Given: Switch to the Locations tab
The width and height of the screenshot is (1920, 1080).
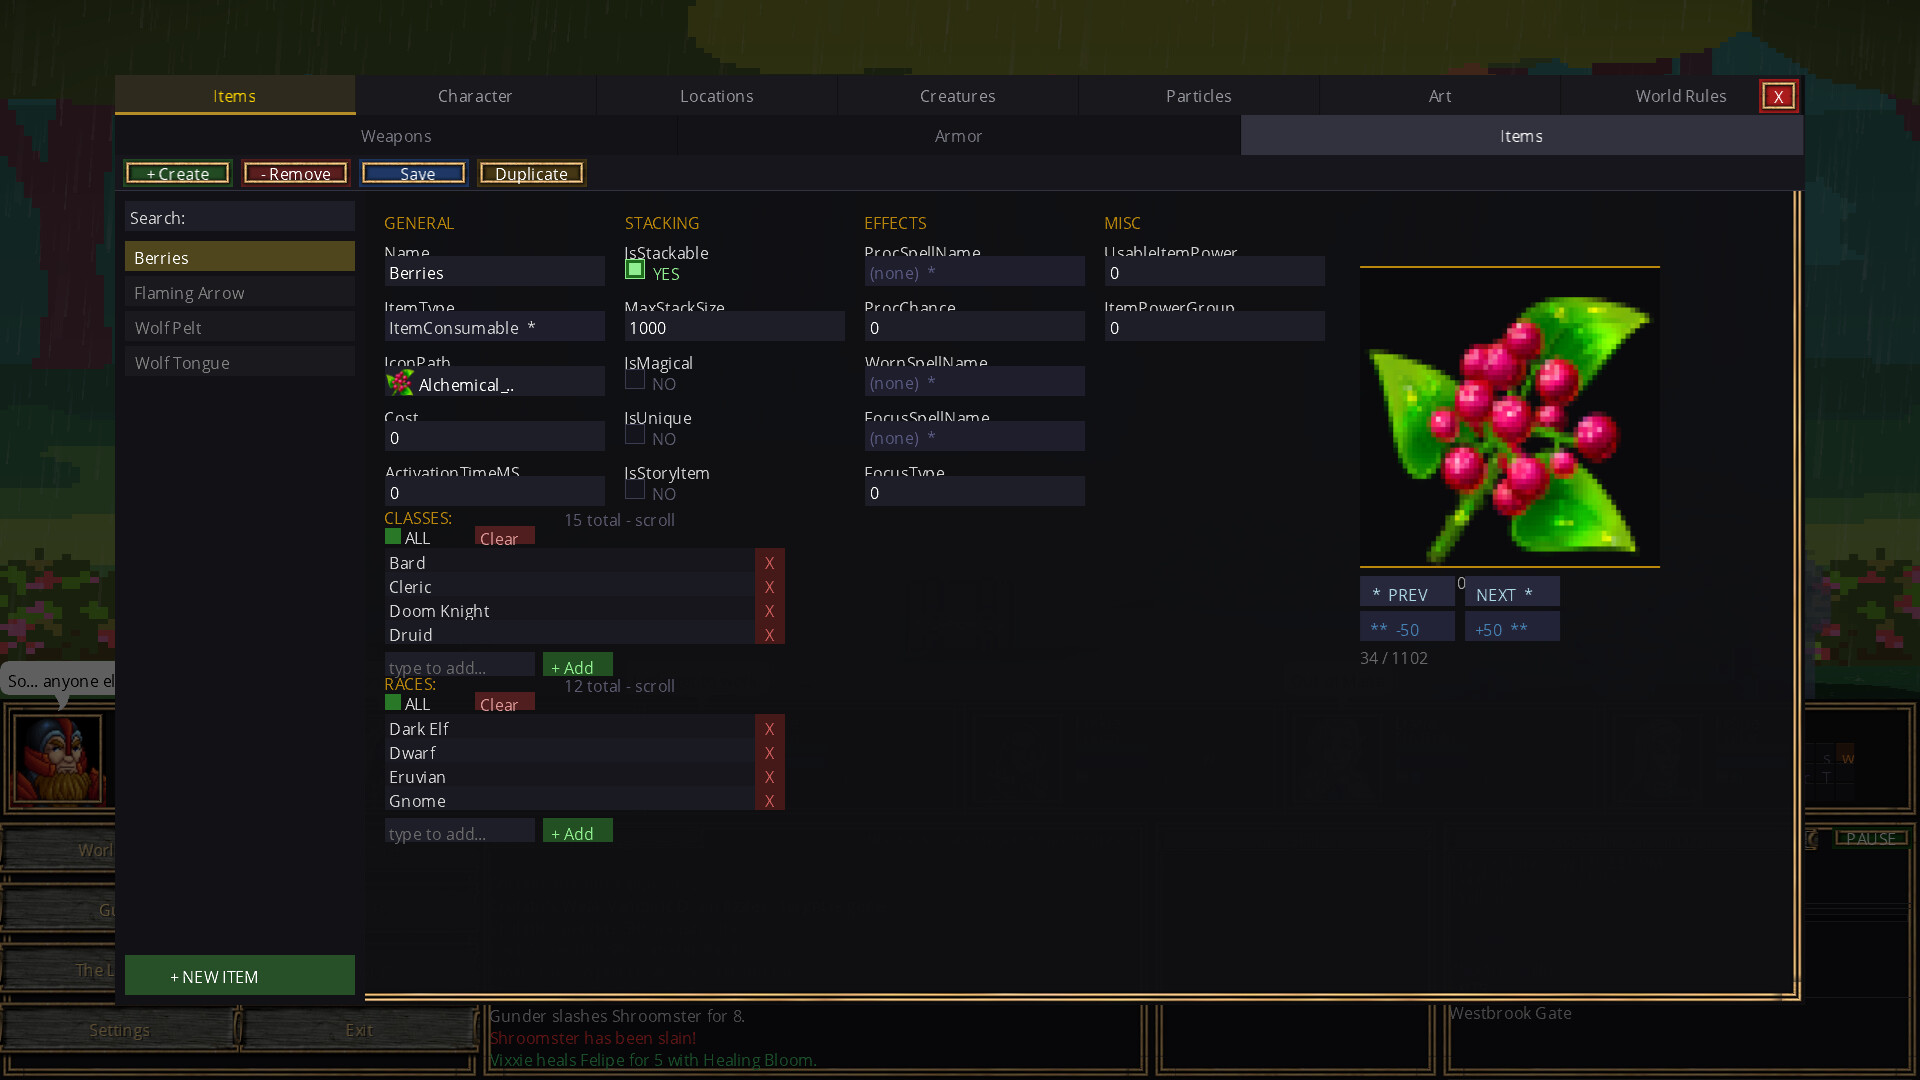Looking at the screenshot, I should [x=716, y=96].
